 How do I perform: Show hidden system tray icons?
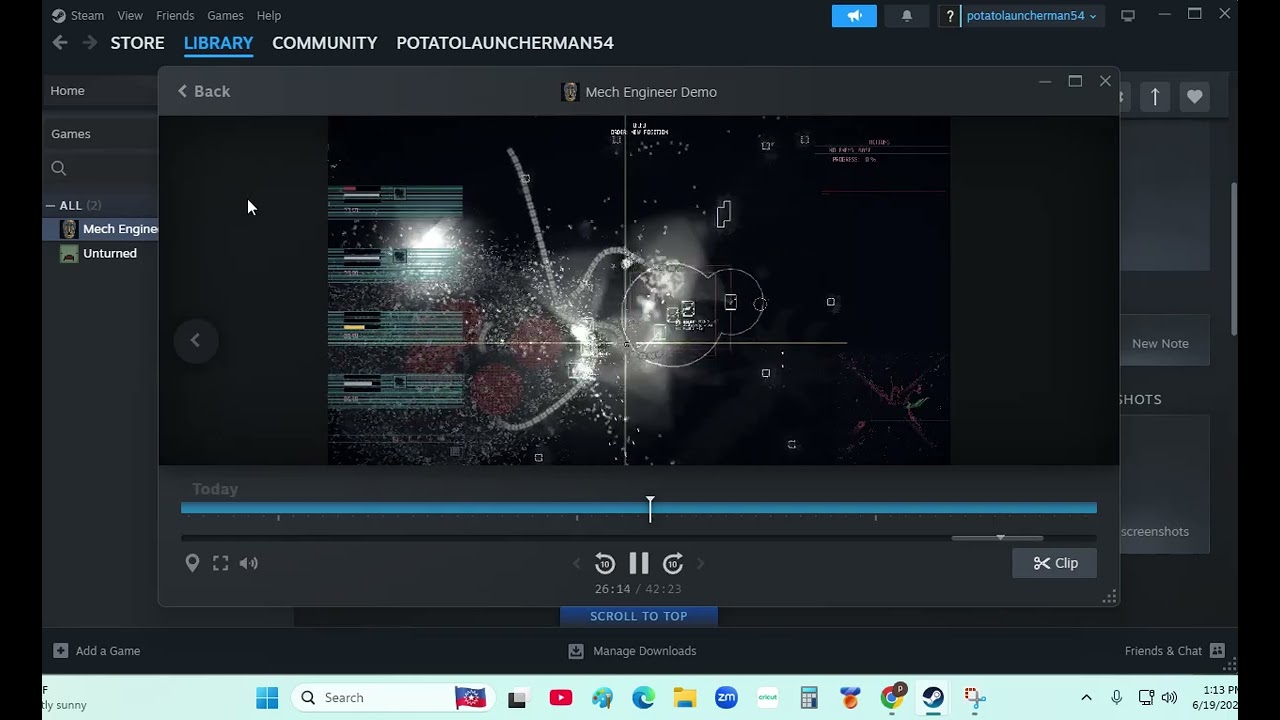point(1086,698)
